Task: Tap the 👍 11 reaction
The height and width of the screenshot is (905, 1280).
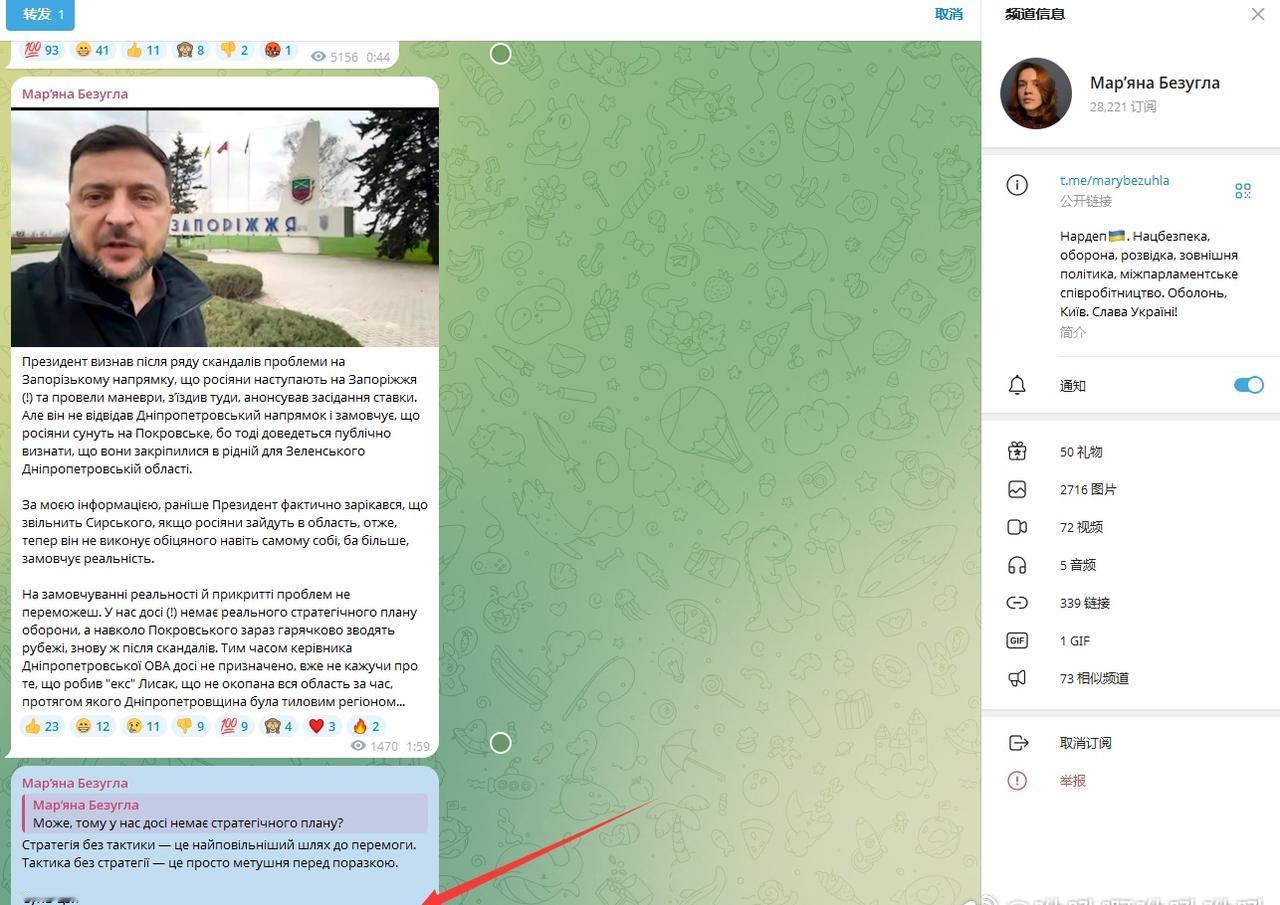Action: [143, 50]
